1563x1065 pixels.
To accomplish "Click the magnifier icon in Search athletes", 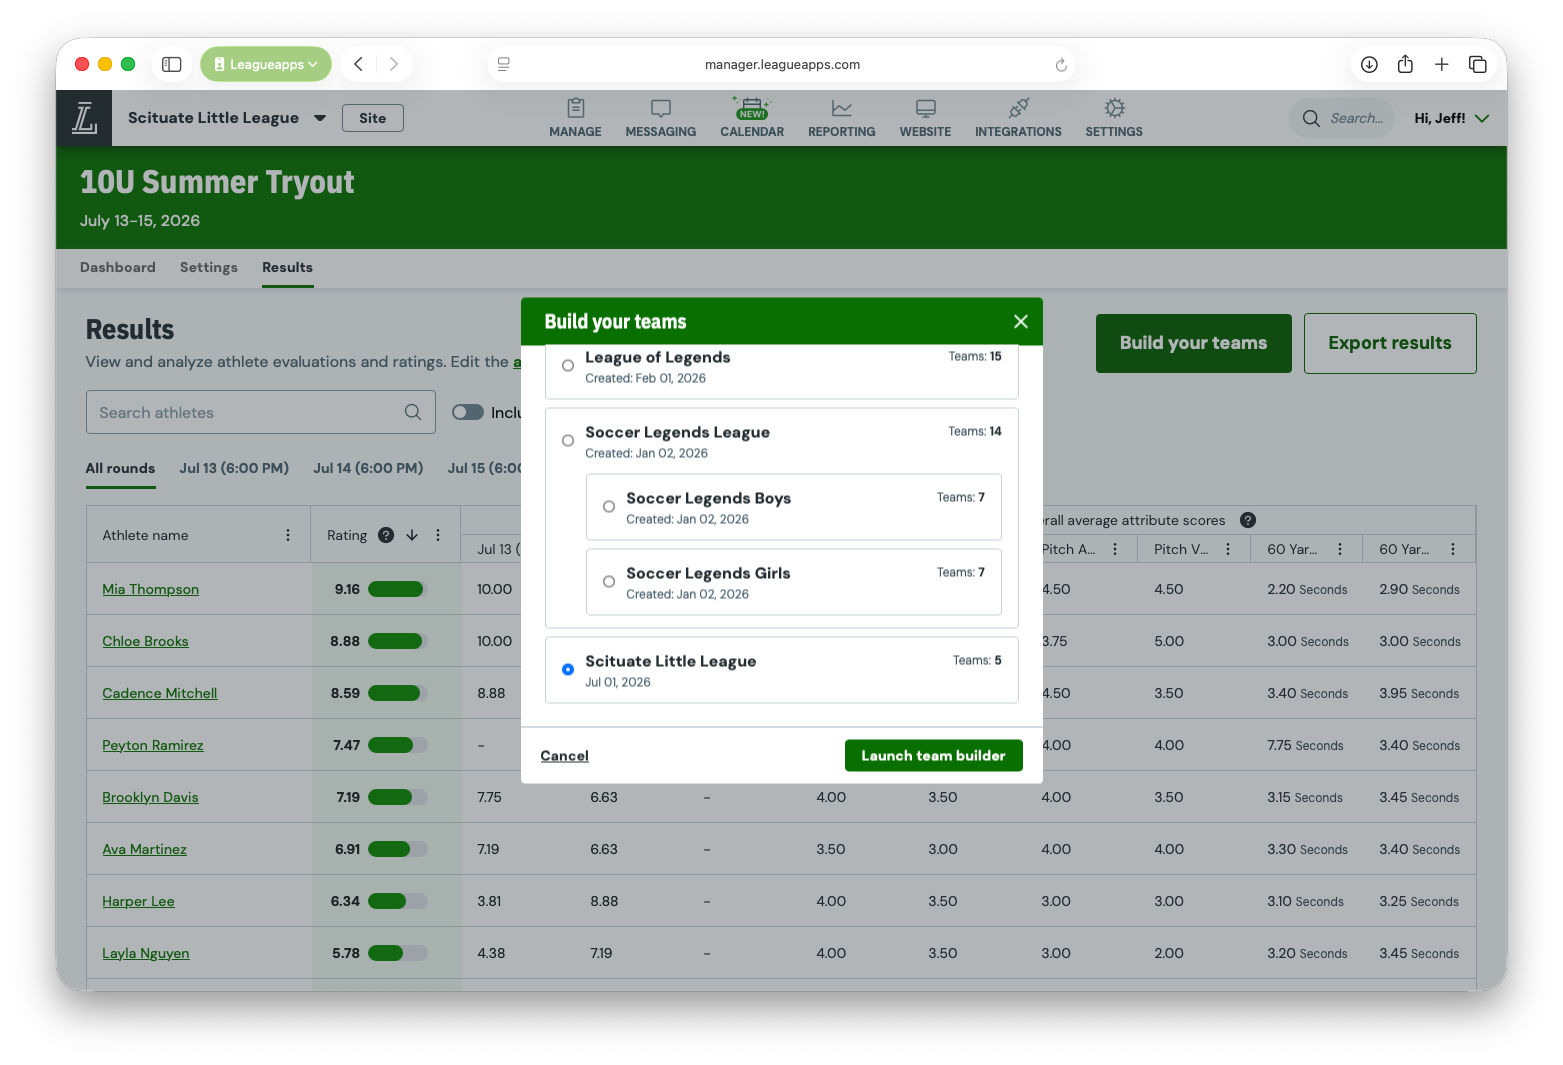I will [413, 412].
